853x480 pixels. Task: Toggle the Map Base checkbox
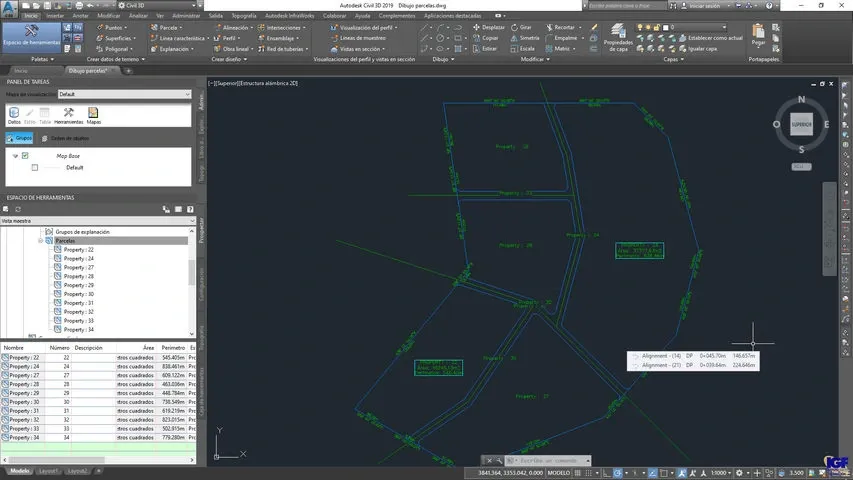(25, 156)
